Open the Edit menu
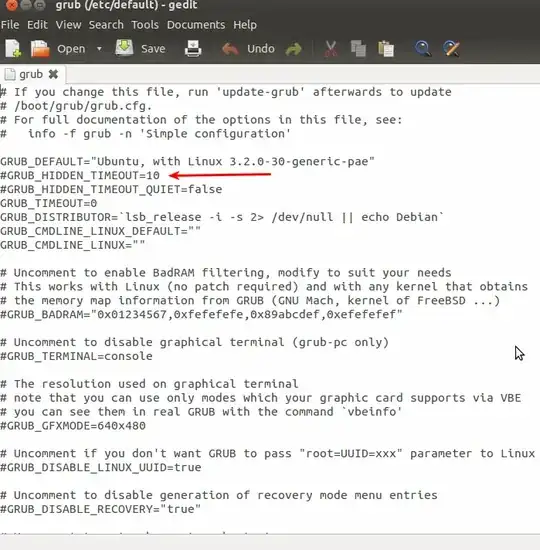 coord(37,25)
